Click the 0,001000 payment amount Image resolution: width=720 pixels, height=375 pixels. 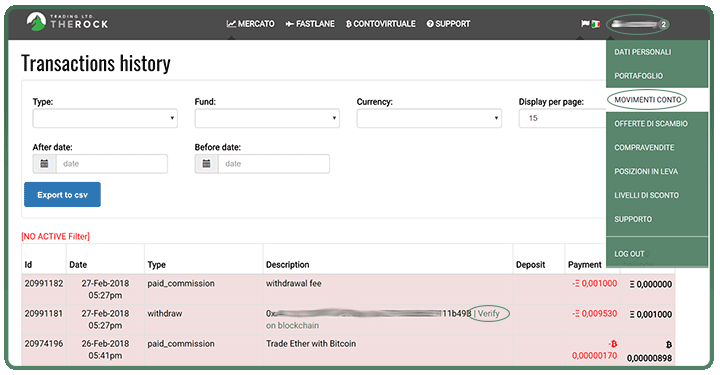(x=595, y=284)
